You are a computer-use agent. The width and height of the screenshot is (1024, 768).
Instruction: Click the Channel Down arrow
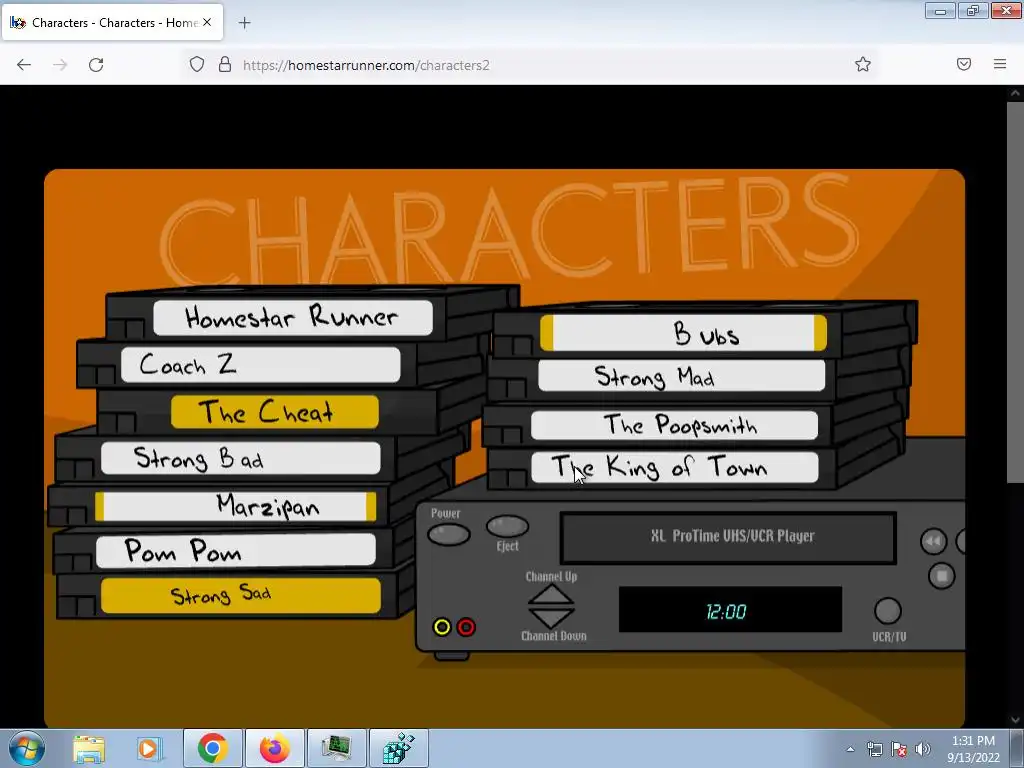[551, 617]
